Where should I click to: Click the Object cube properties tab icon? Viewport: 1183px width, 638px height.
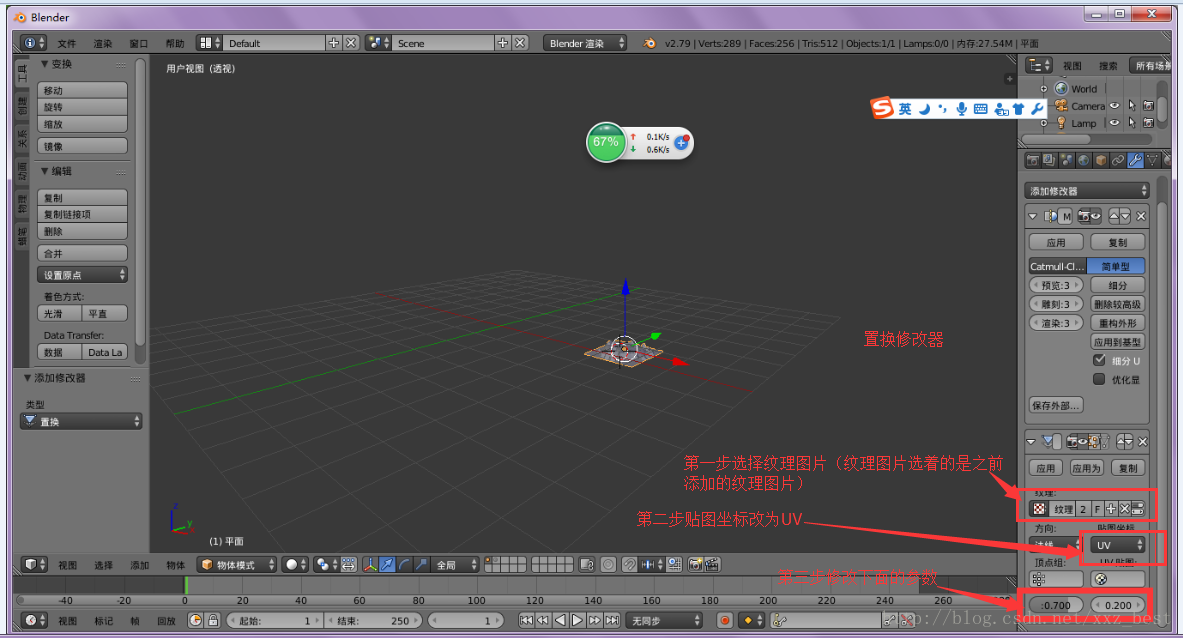[1101, 160]
